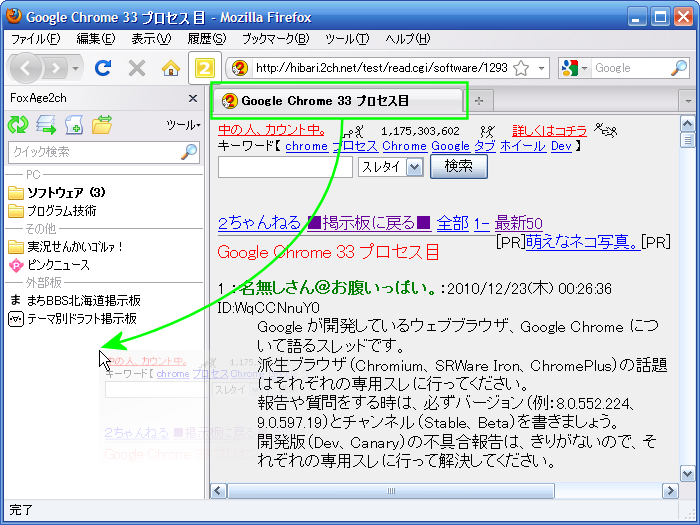Open the sidebar ツール dropdown

tap(183, 125)
